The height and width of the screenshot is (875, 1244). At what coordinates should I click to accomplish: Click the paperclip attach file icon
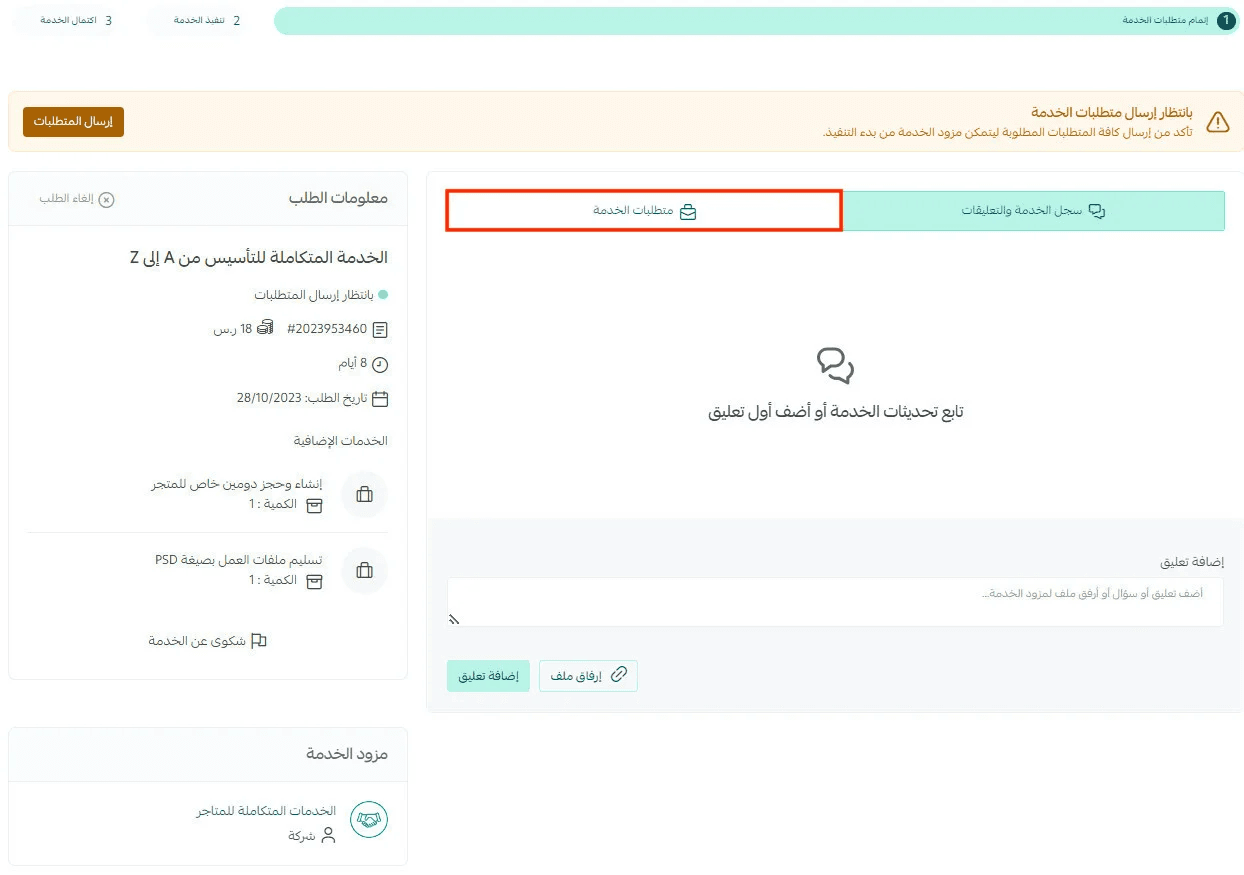pyautogui.click(x=619, y=675)
